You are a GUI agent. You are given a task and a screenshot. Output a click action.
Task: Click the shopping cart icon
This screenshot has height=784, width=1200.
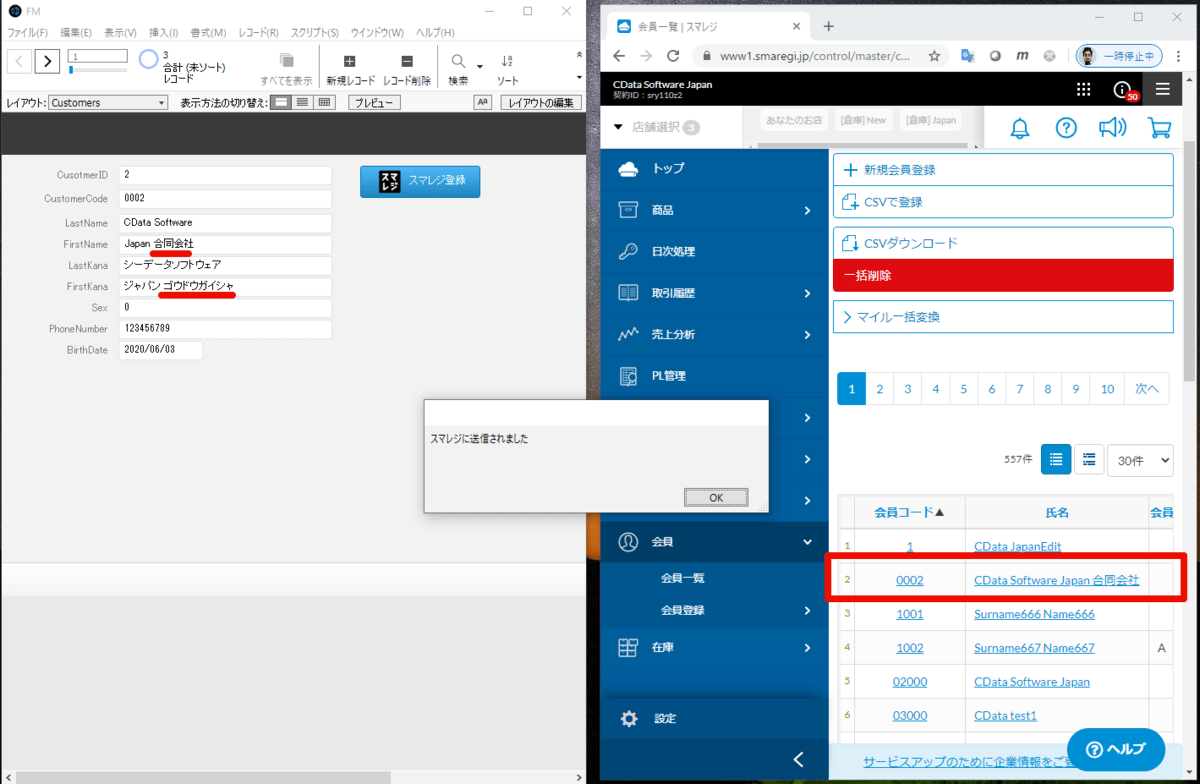[1159, 128]
